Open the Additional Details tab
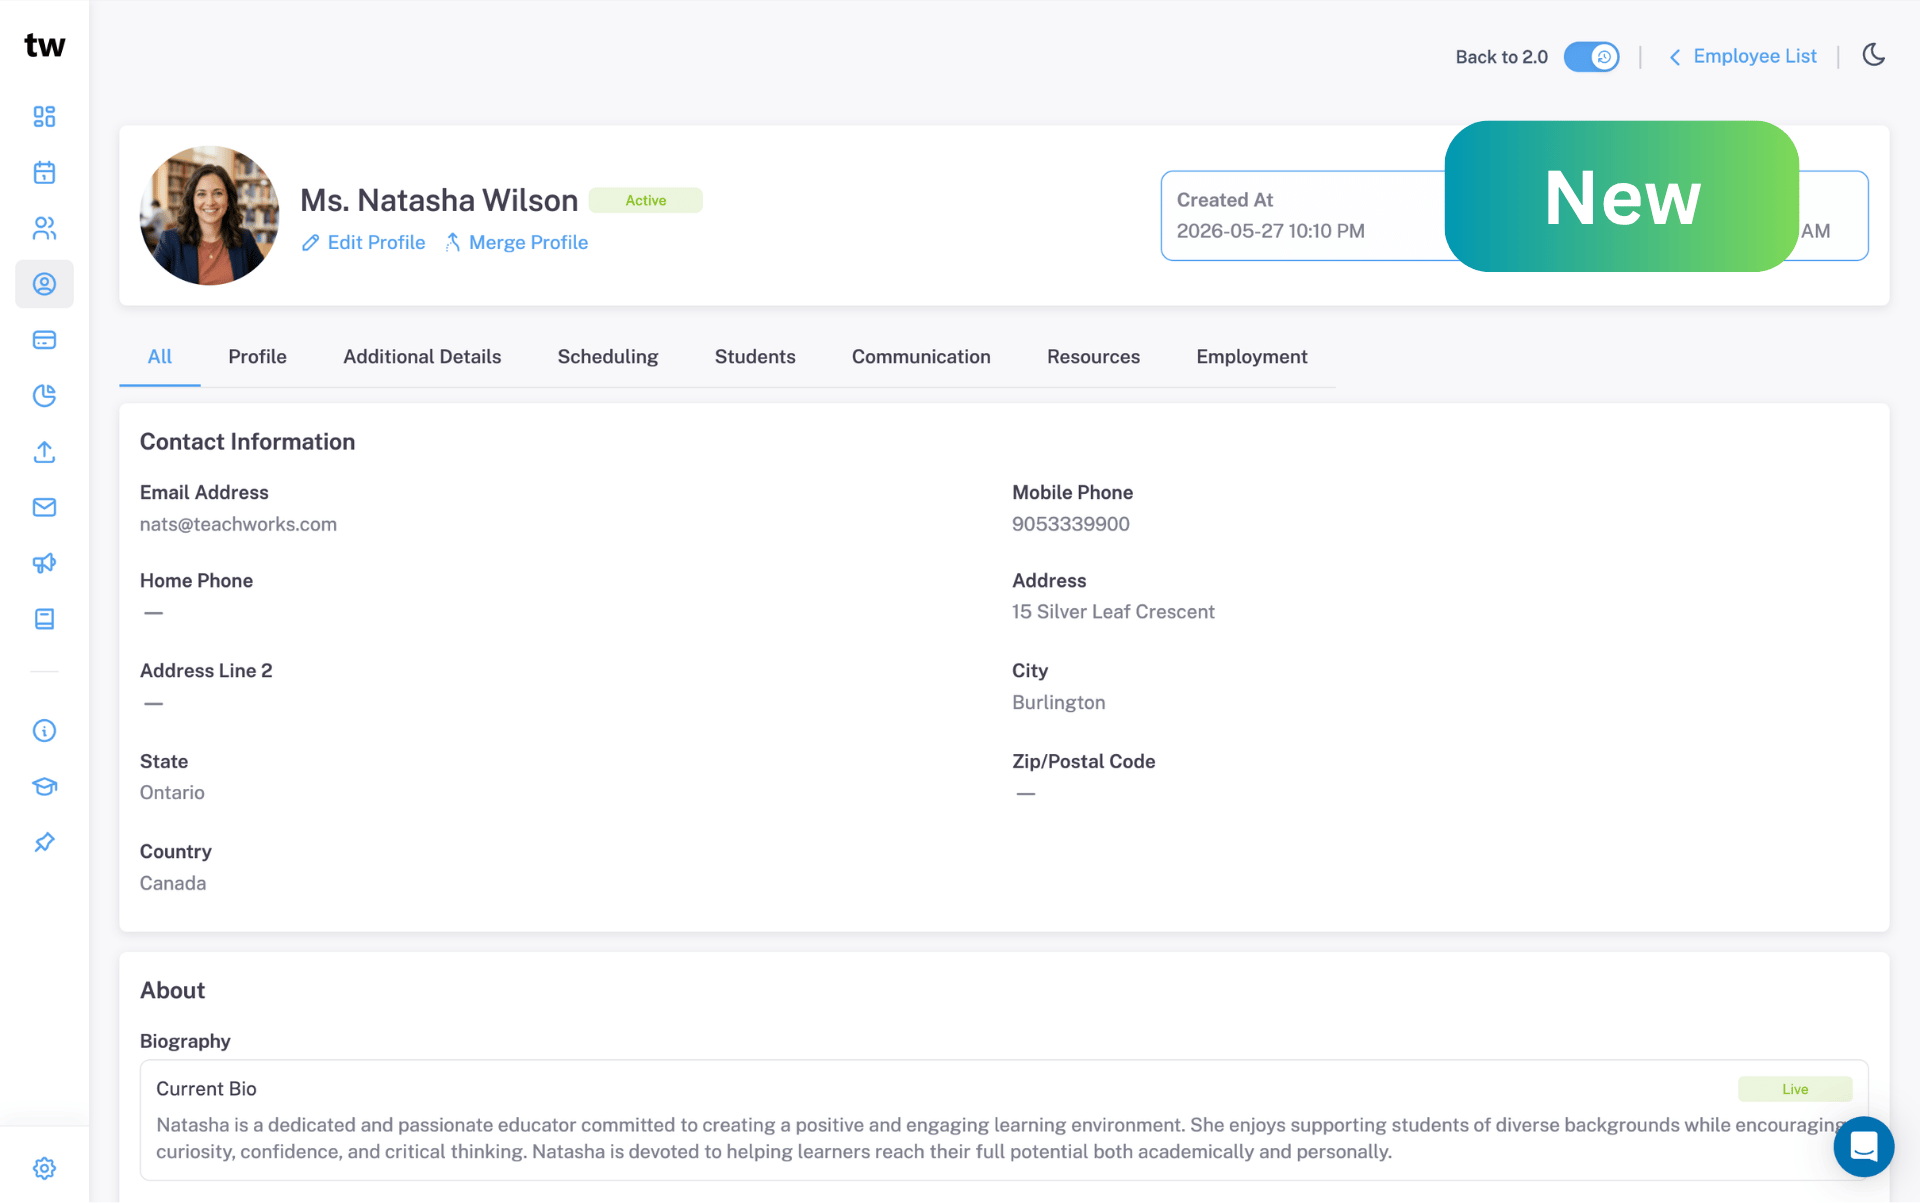Screen dimensions: 1920x1203 [422, 357]
